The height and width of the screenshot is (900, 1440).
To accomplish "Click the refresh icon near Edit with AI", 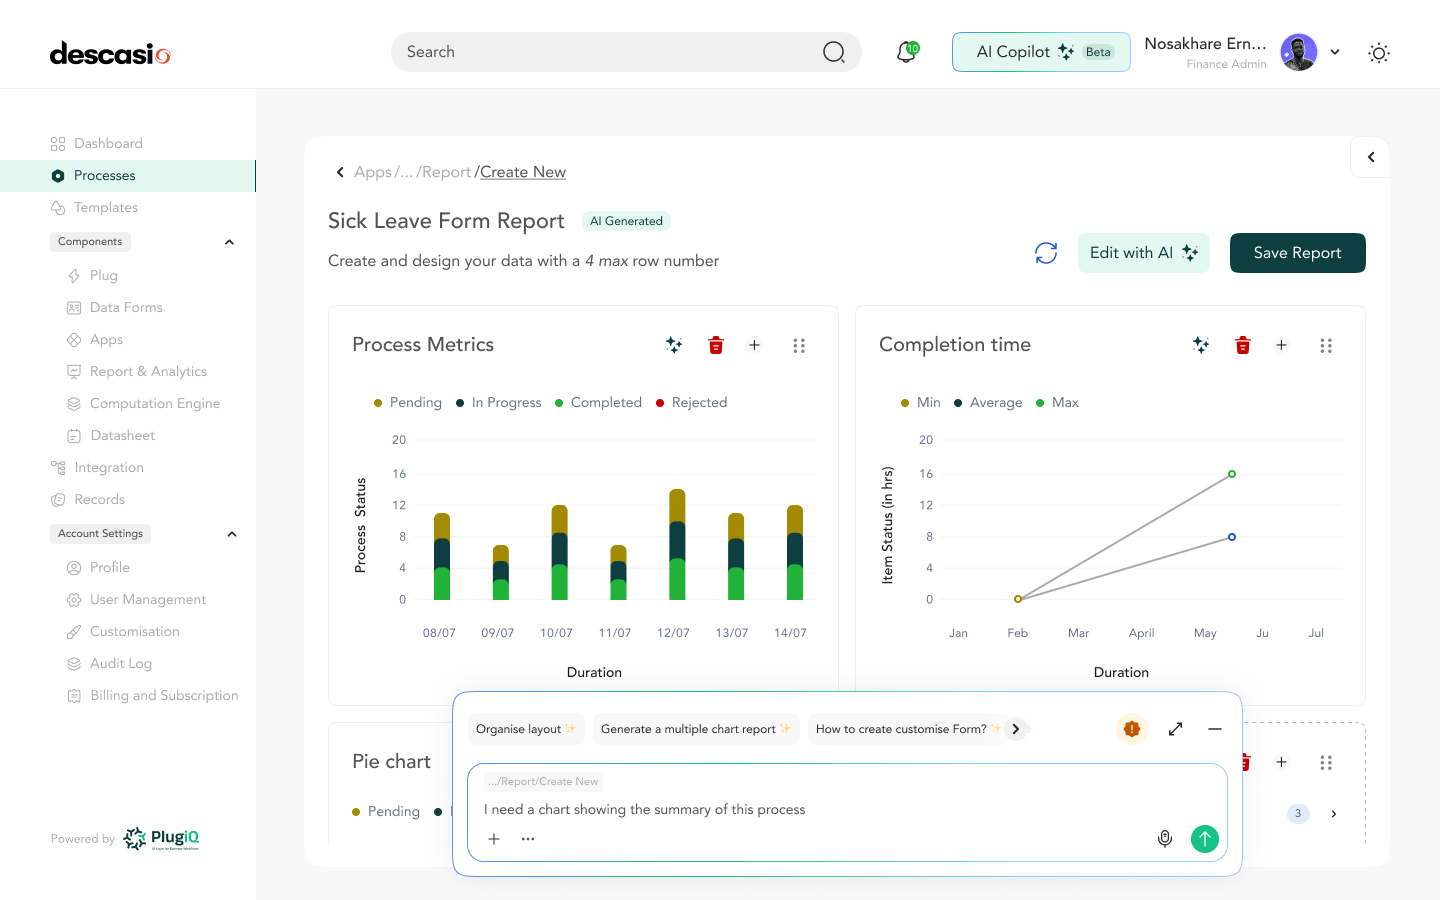I will [1046, 253].
